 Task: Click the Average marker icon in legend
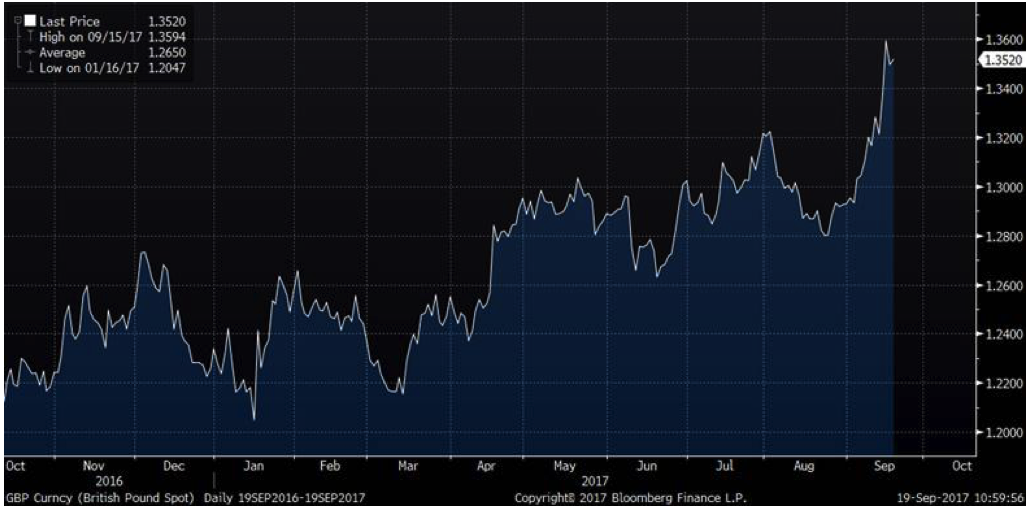pos(30,52)
